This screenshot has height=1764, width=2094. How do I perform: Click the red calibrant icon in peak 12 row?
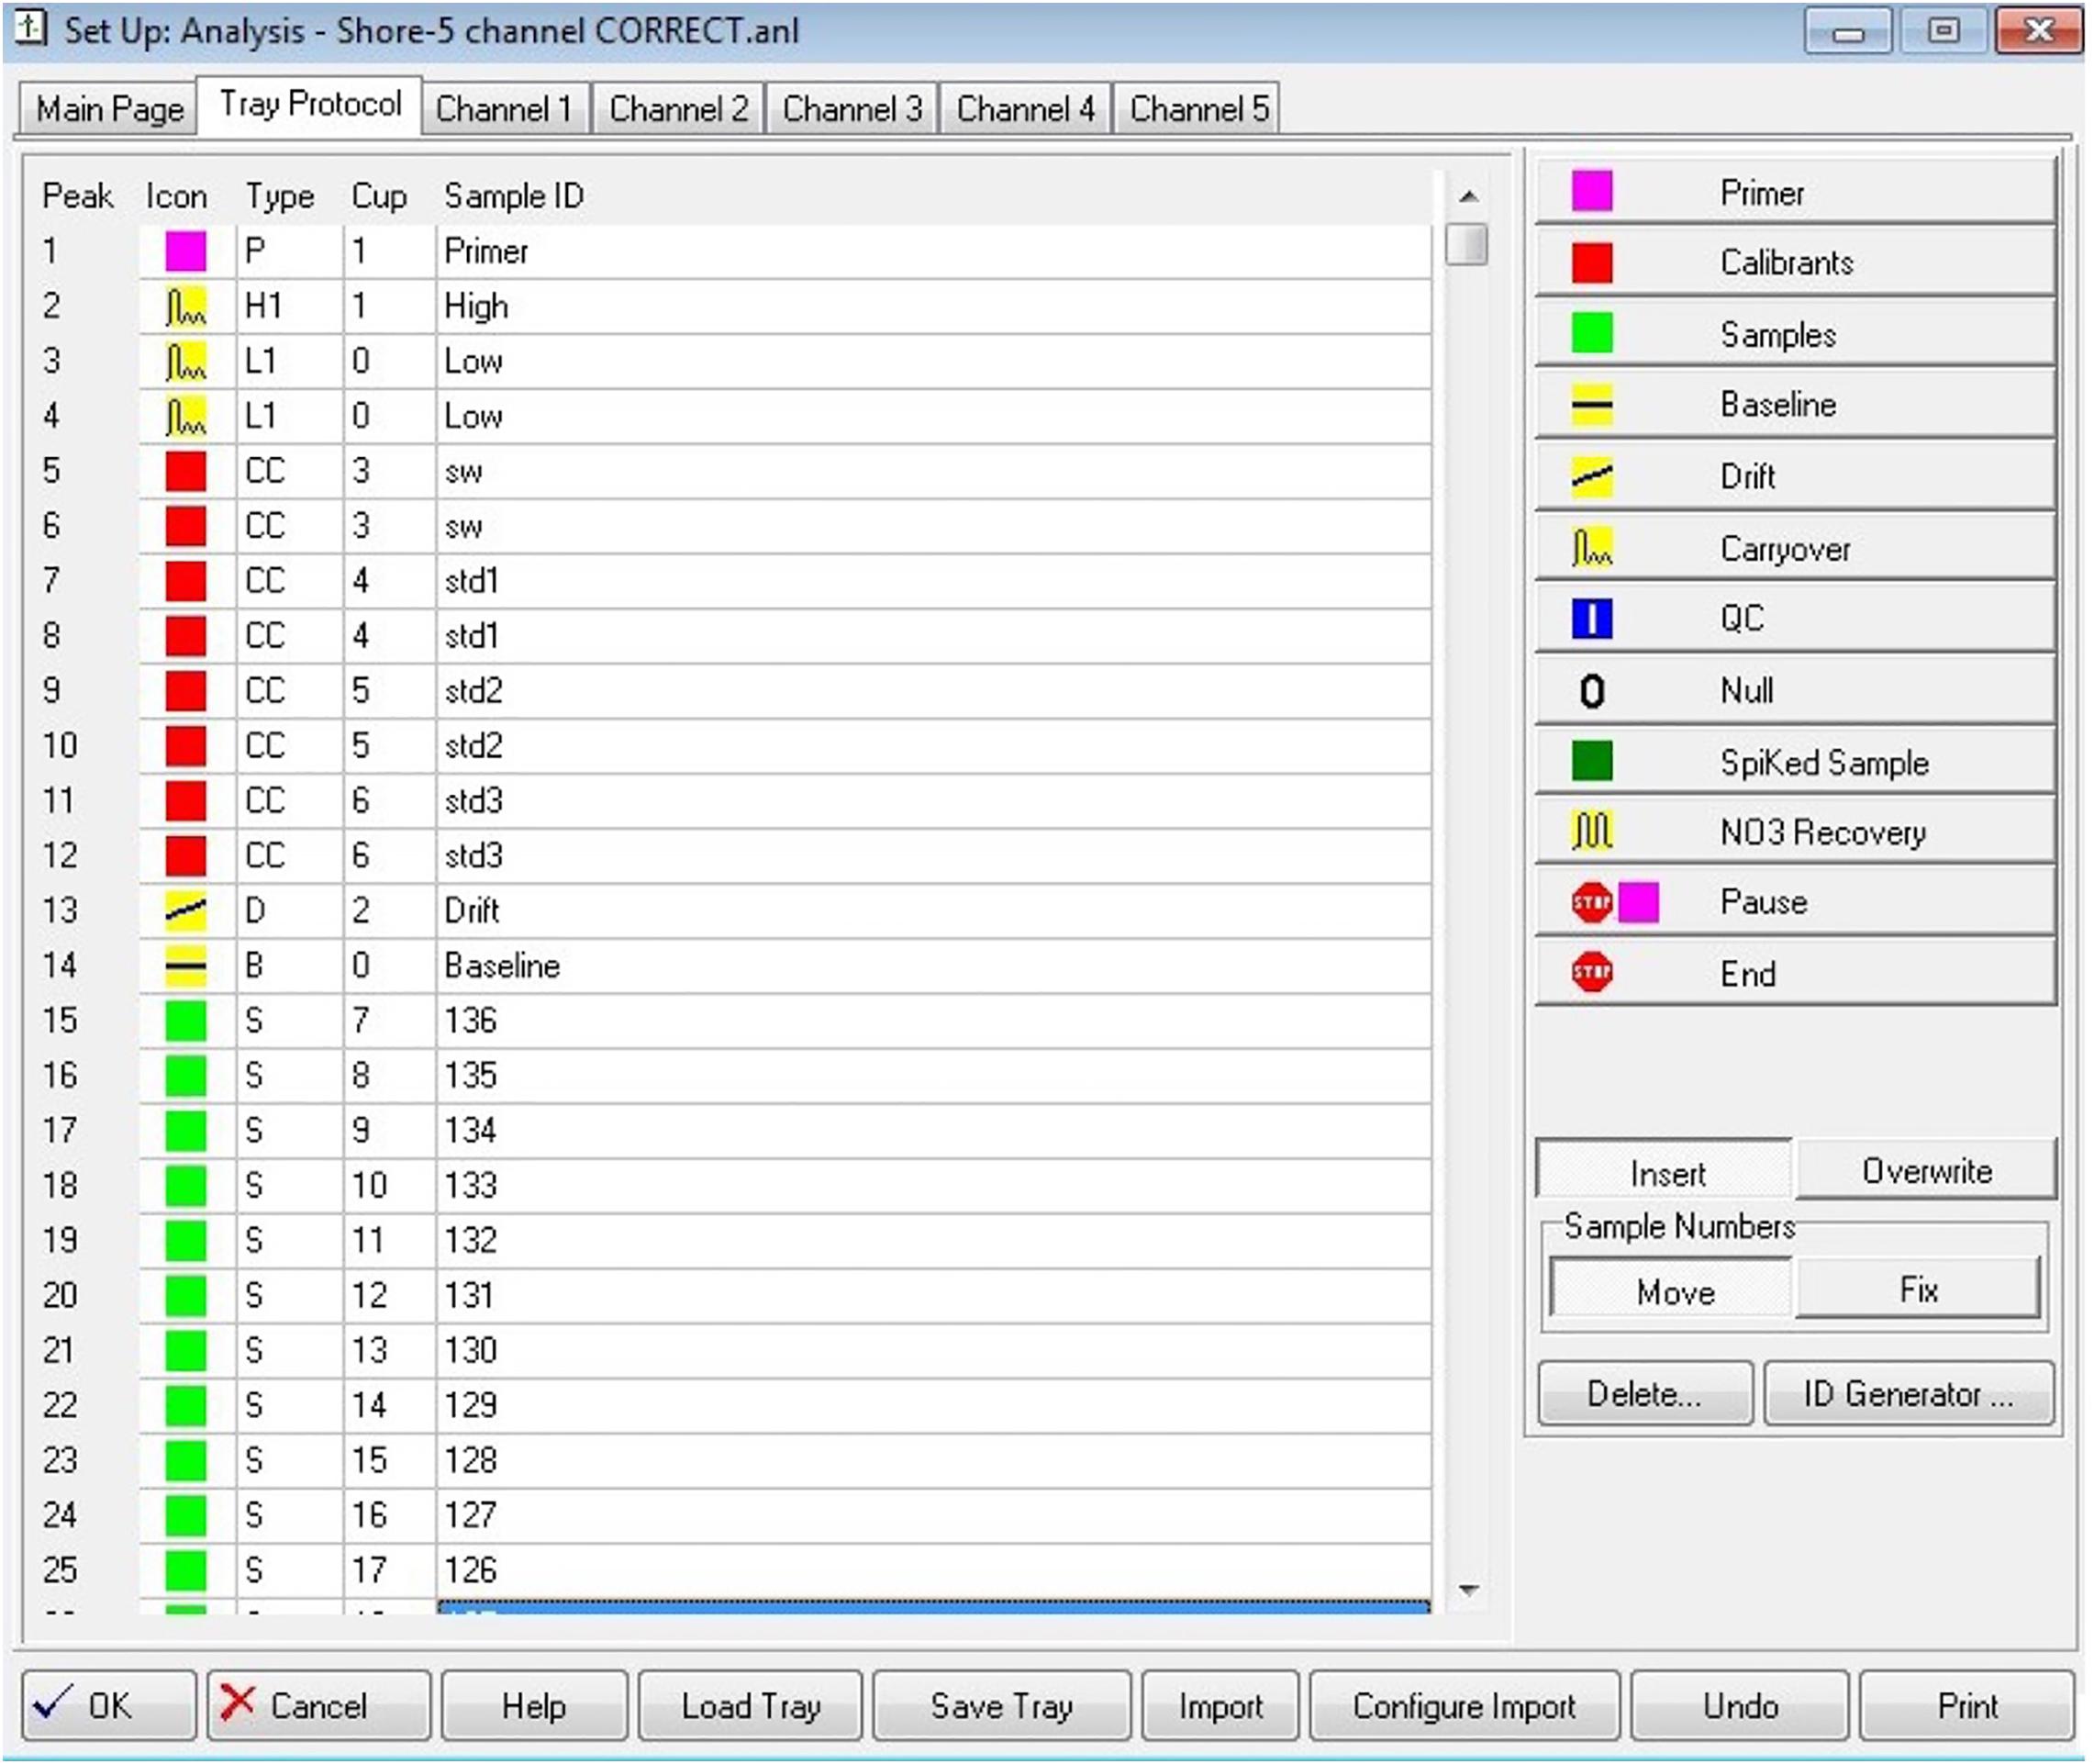pos(186,856)
